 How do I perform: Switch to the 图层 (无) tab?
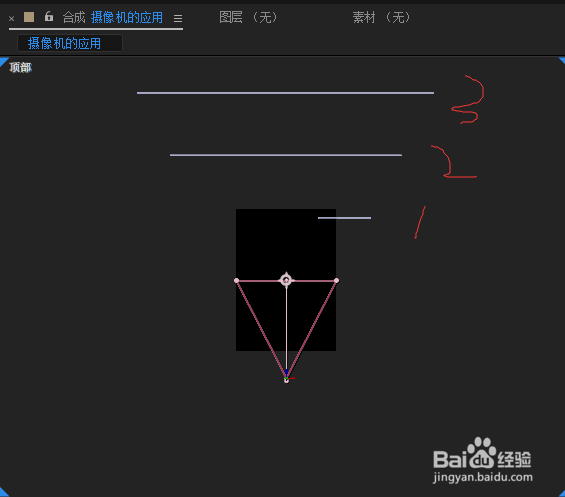(248, 17)
